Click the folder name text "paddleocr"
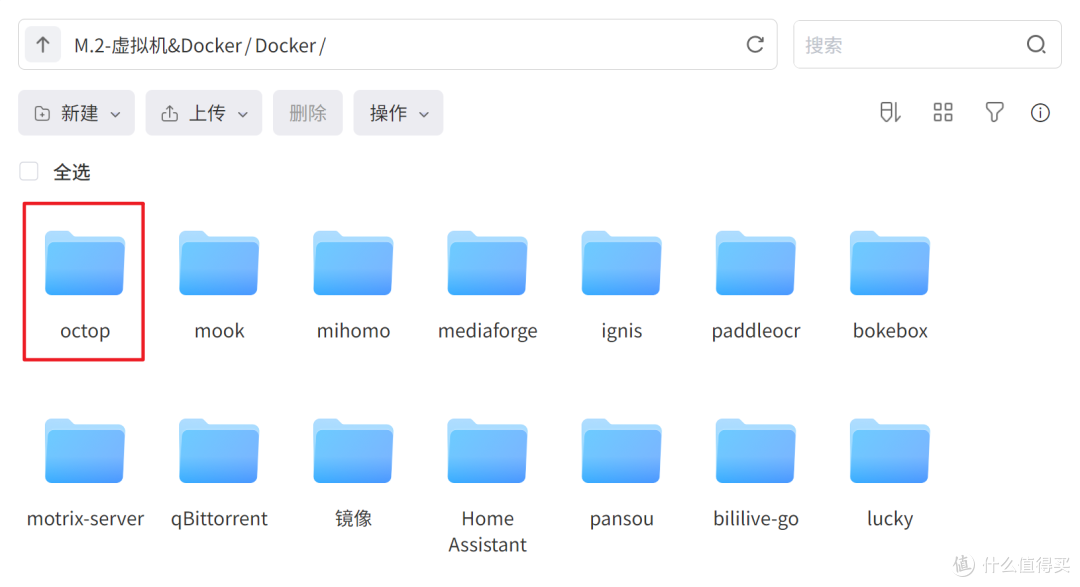This screenshot has height=587, width=1080. tap(756, 331)
